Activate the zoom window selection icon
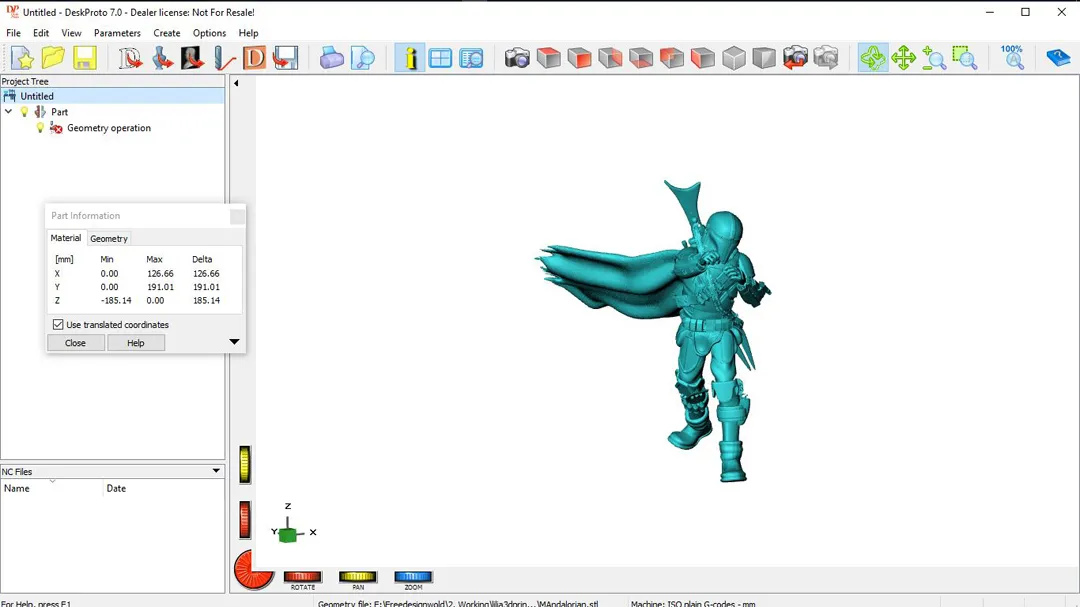This screenshot has height=607, width=1080. click(x=965, y=59)
